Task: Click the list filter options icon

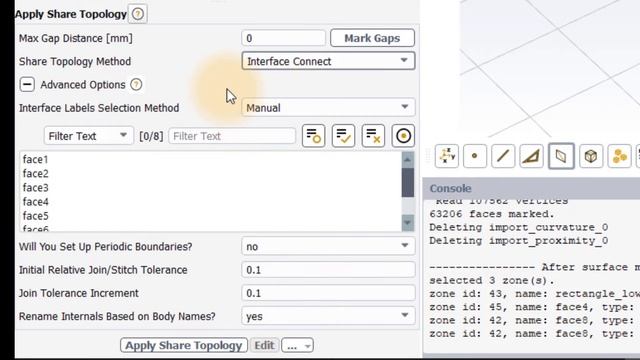Action: pyautogui.click(x=313, y=136)
